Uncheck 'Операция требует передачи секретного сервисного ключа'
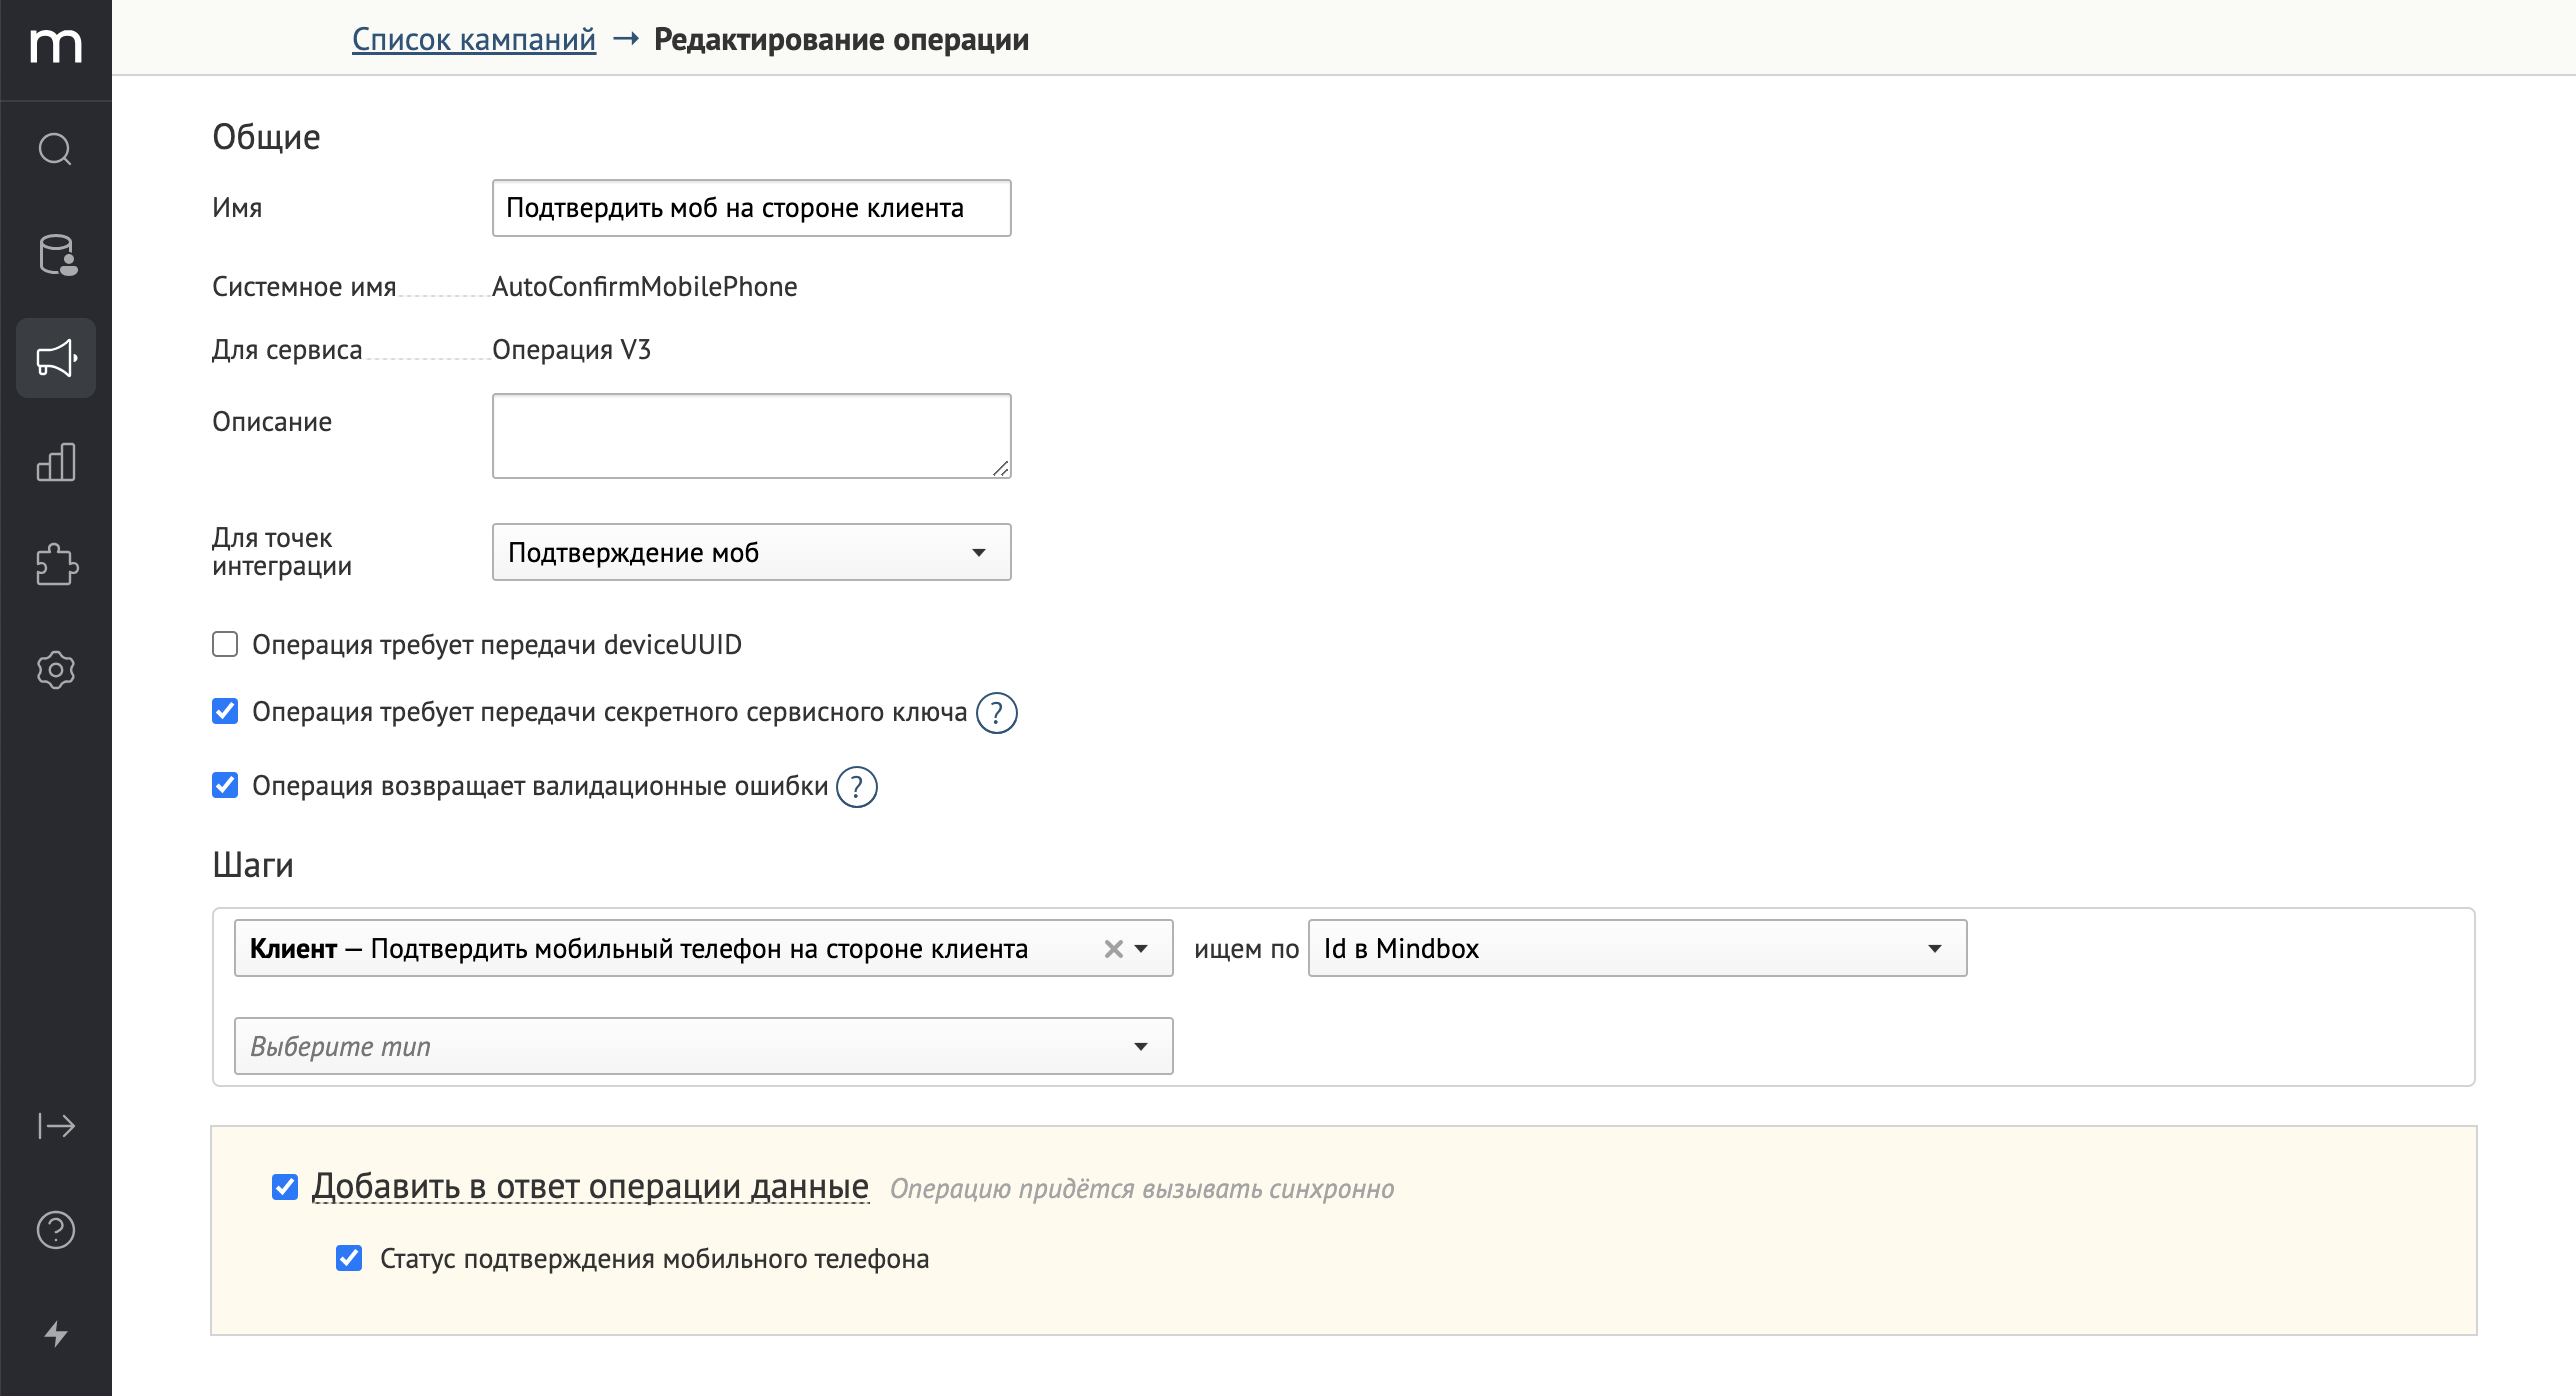2576x1396 pixels. [225, 711]
